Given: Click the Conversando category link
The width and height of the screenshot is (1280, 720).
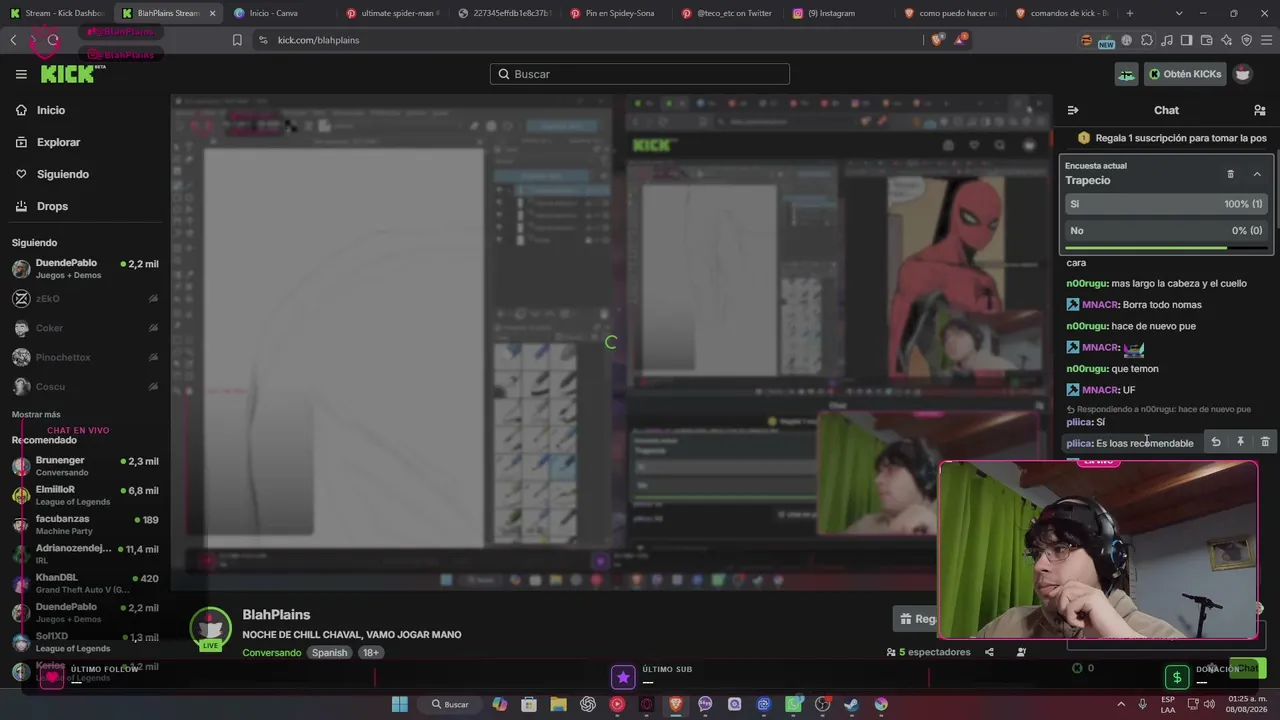Looking at the screenshot, I should (x=271, y=653).
